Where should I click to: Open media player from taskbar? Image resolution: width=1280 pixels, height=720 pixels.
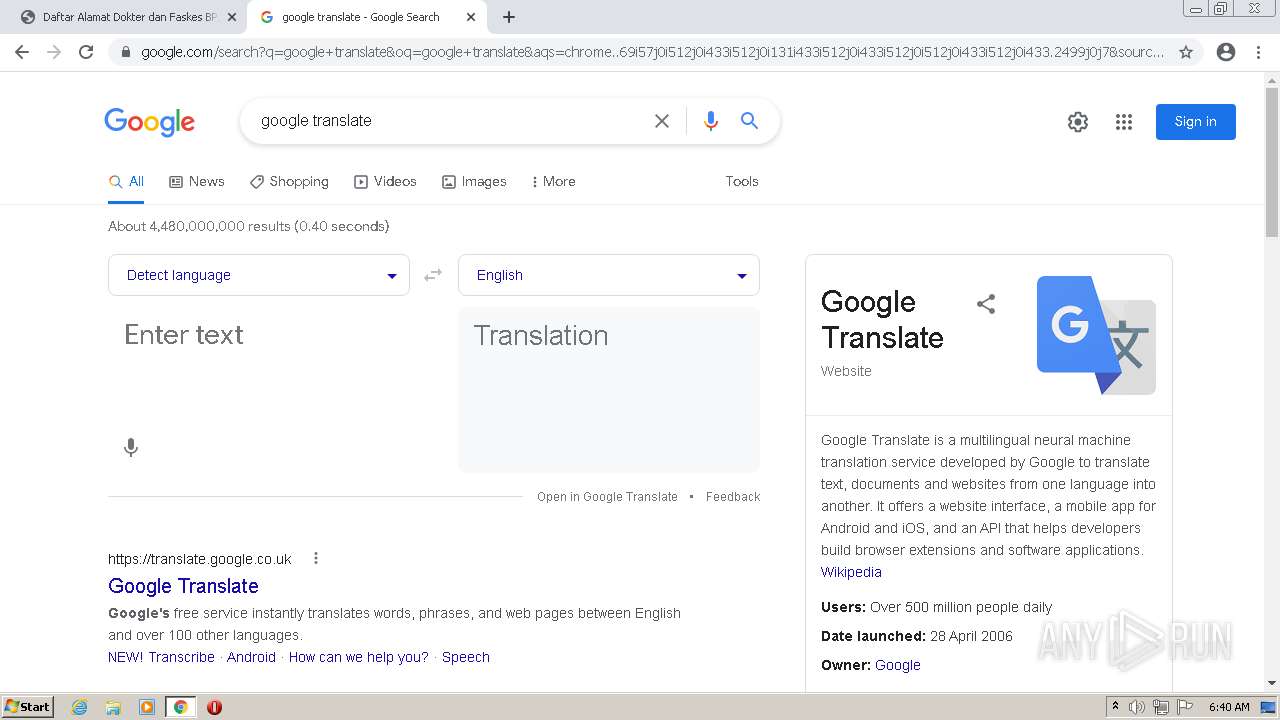tap(147, 707)
